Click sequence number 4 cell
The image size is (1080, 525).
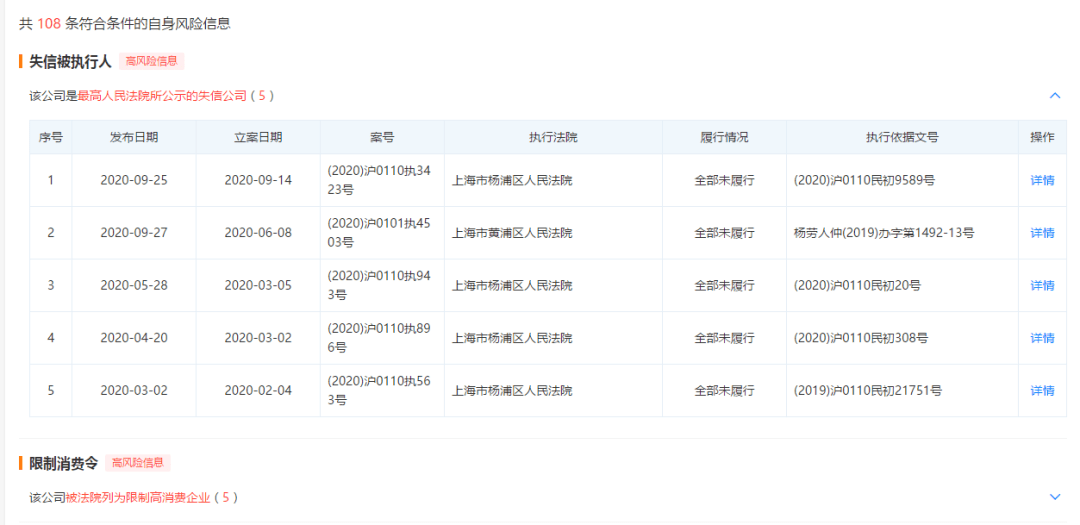50,338
